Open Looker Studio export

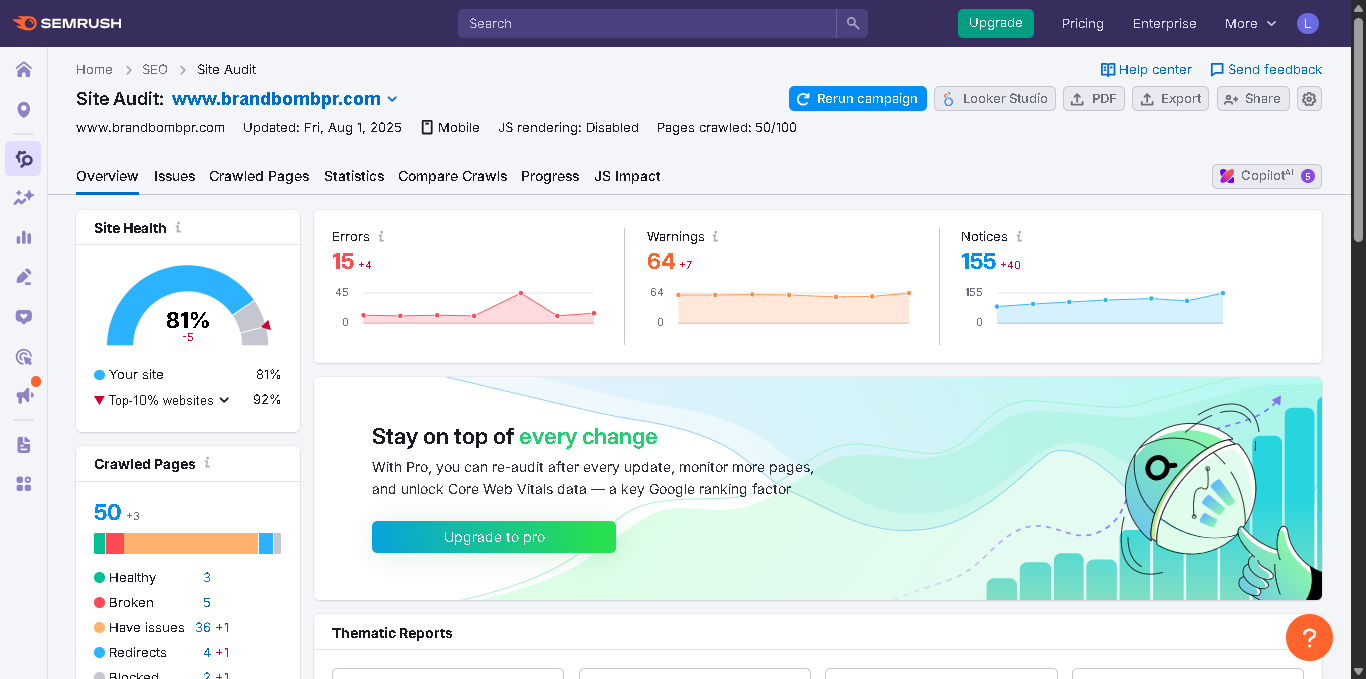pyautogui.click(x=995, y=99)
